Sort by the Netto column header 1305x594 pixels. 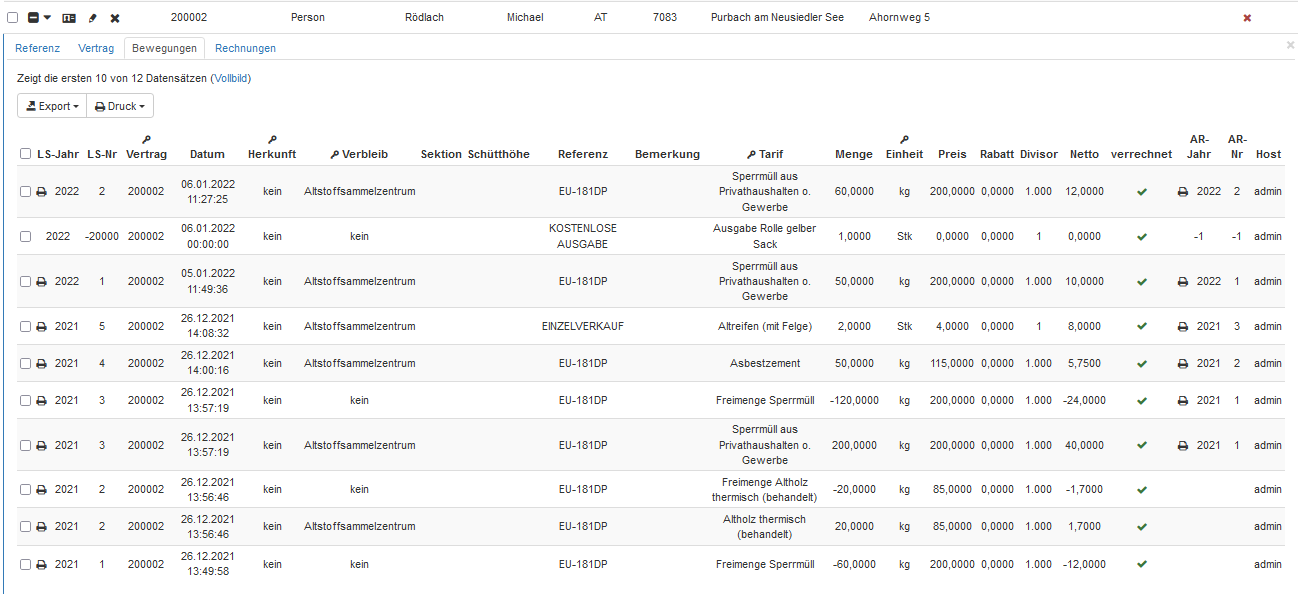point(1084,154)
